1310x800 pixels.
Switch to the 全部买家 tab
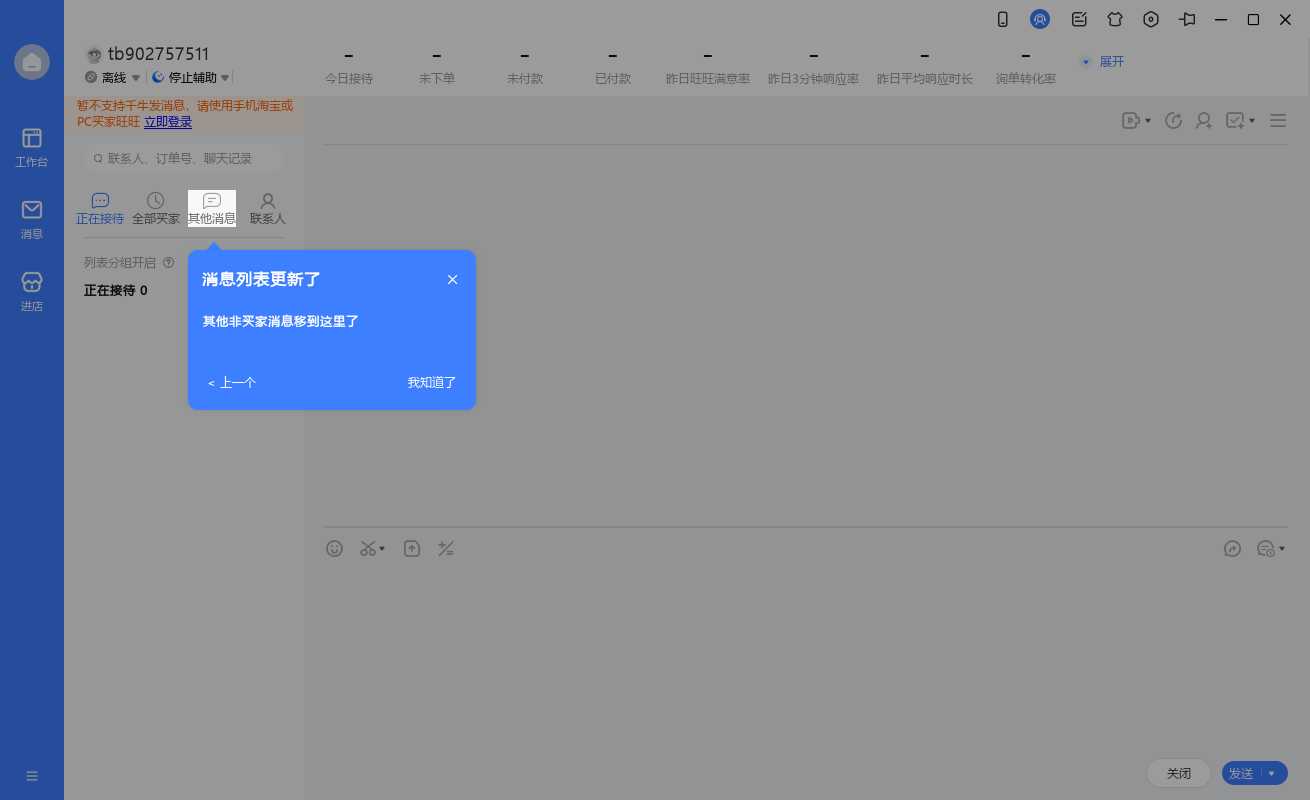click(x=156, y=209)
